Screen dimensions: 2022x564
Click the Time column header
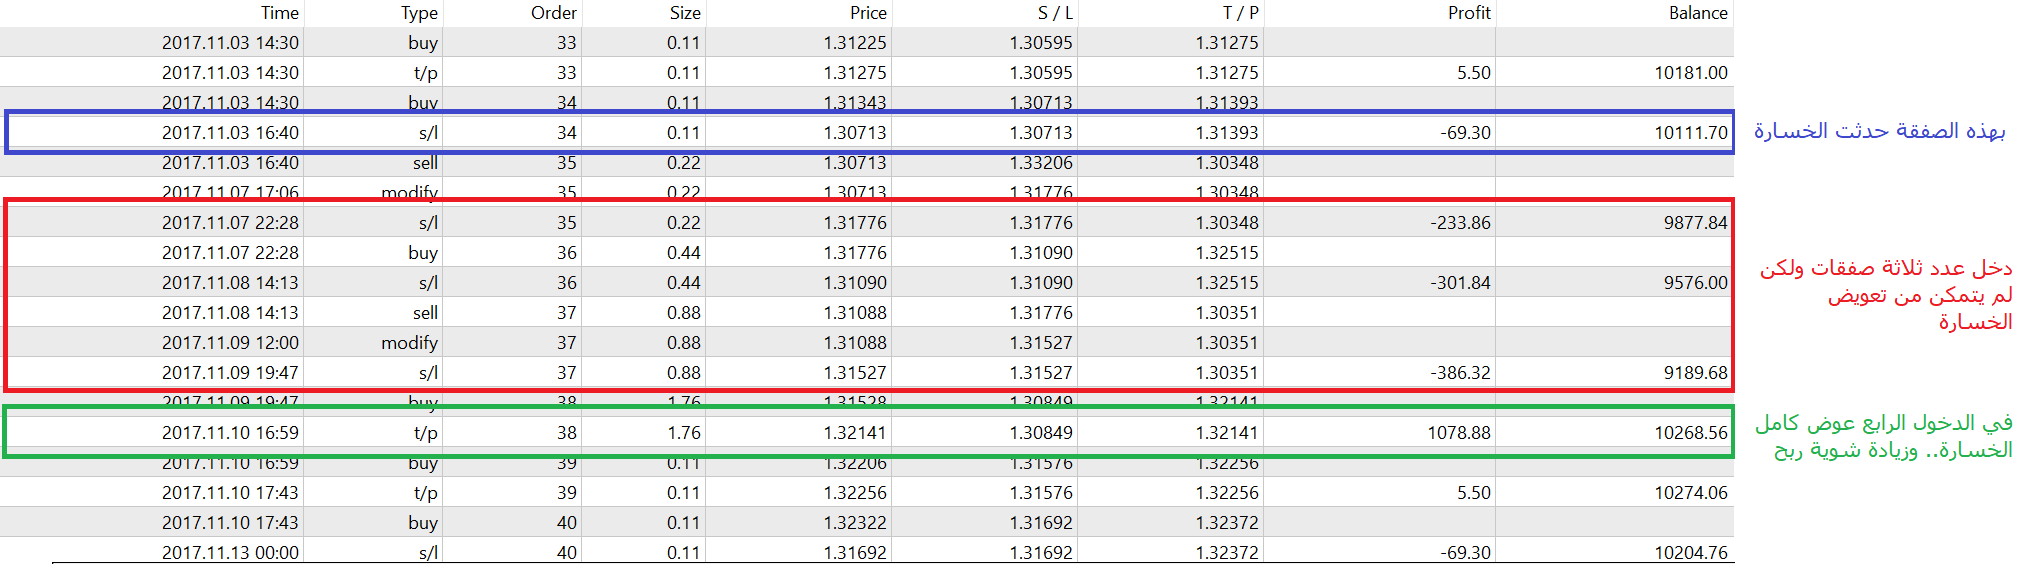pos(279,13)
